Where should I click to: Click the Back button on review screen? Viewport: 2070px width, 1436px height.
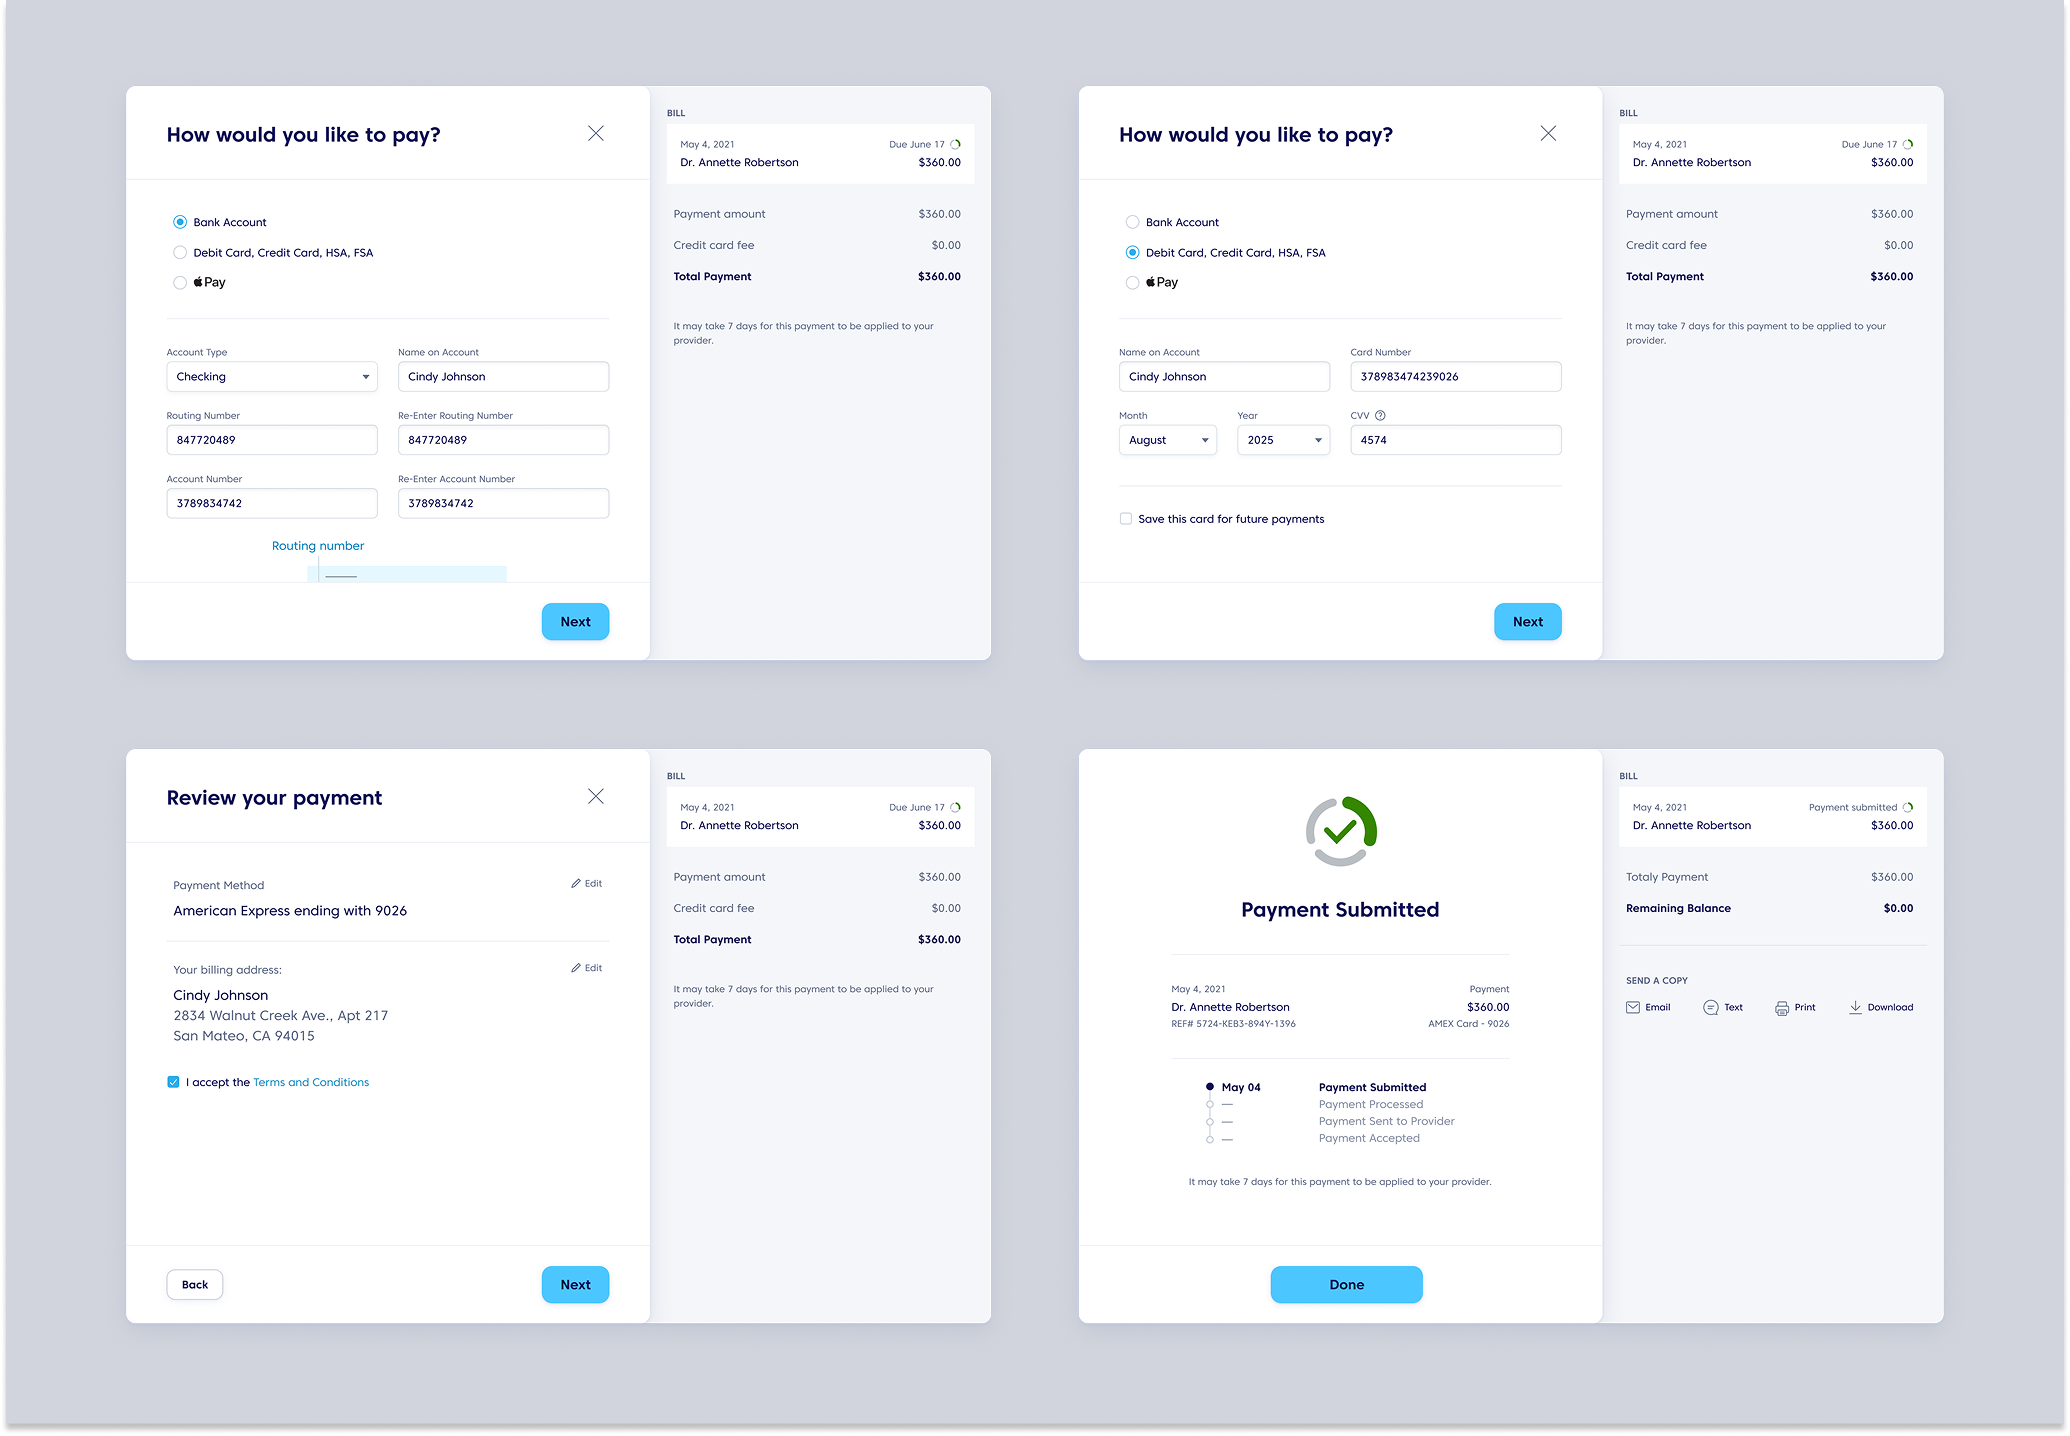[195, 1284]
